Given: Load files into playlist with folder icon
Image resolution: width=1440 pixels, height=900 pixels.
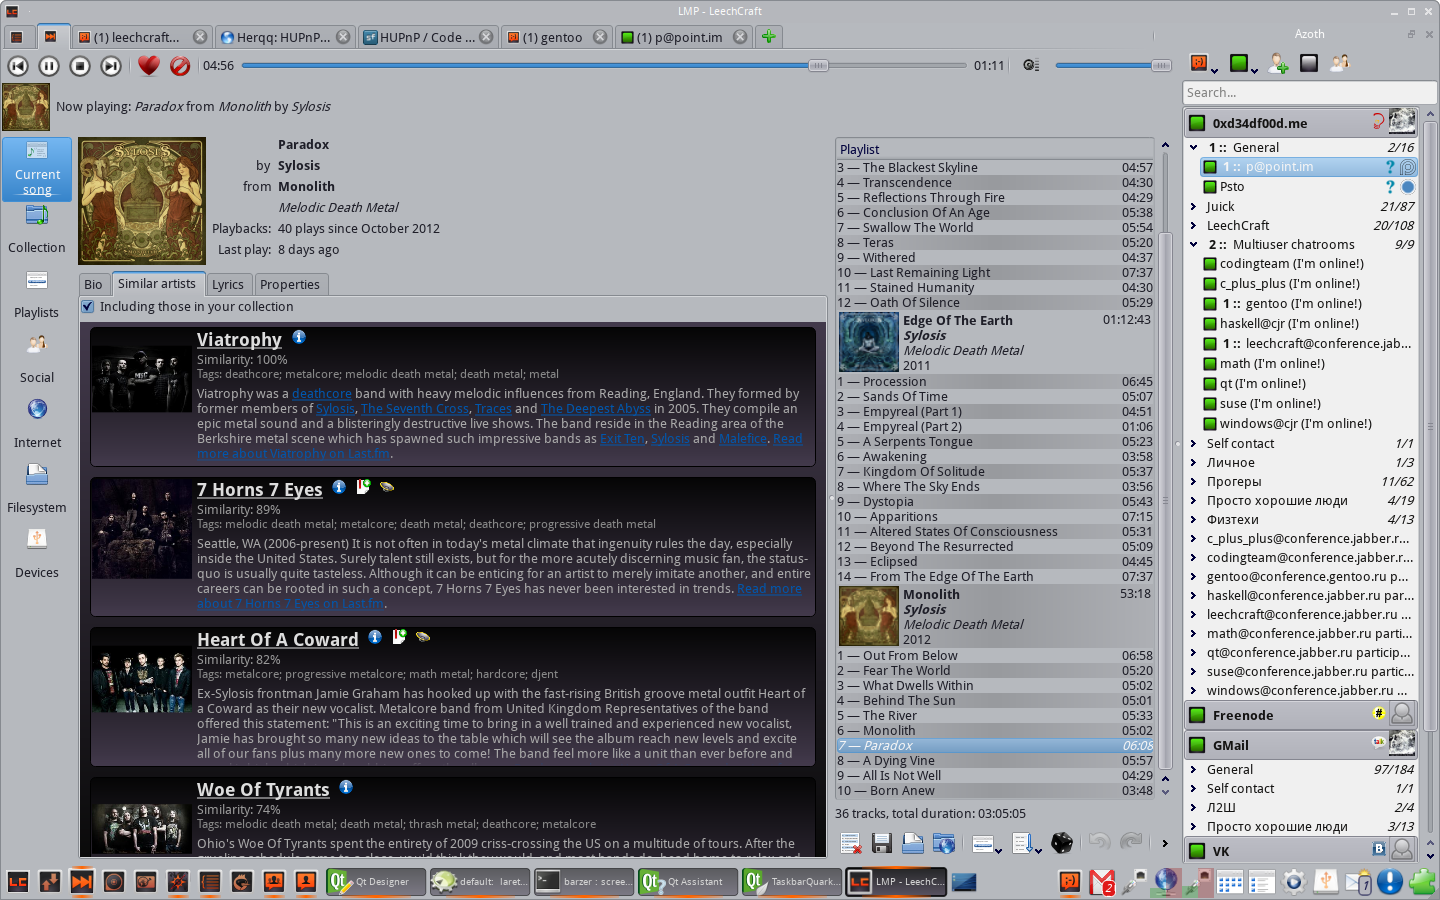Looking at the screenshot, I should tap(913, 843).
